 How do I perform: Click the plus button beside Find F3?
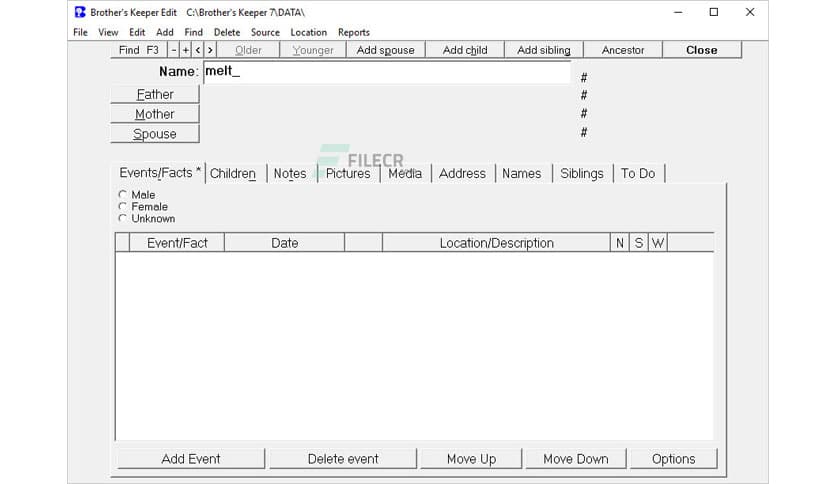tap(186, 50)
